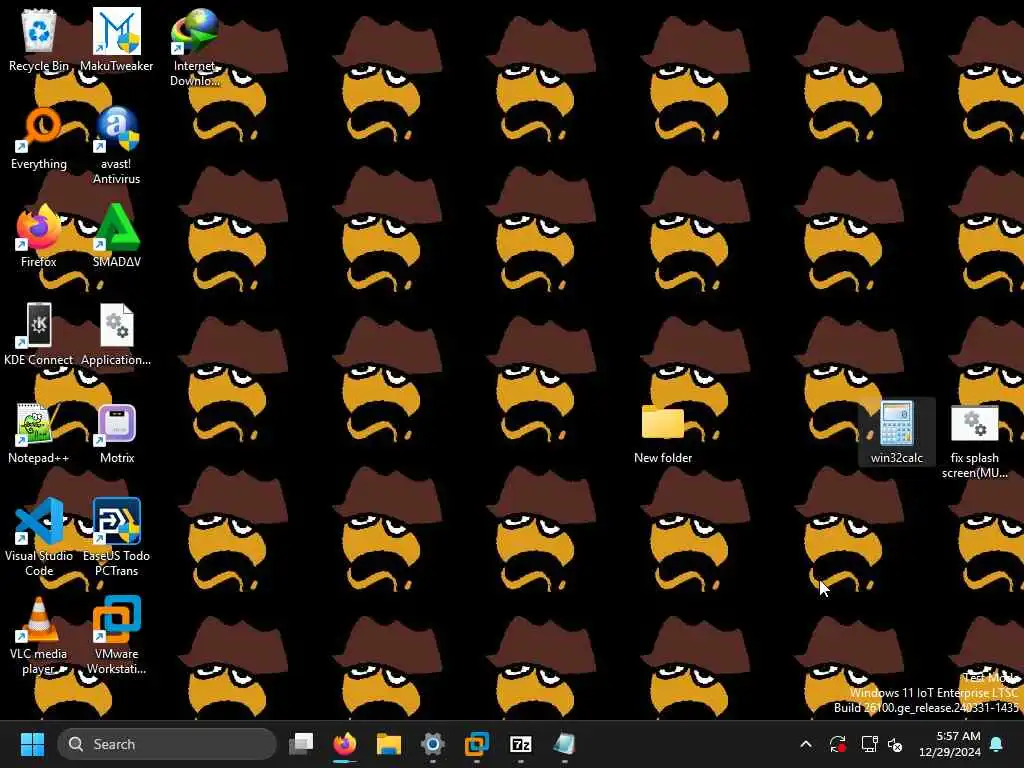Switch to Firefox in the taskbar

(345, 744)
